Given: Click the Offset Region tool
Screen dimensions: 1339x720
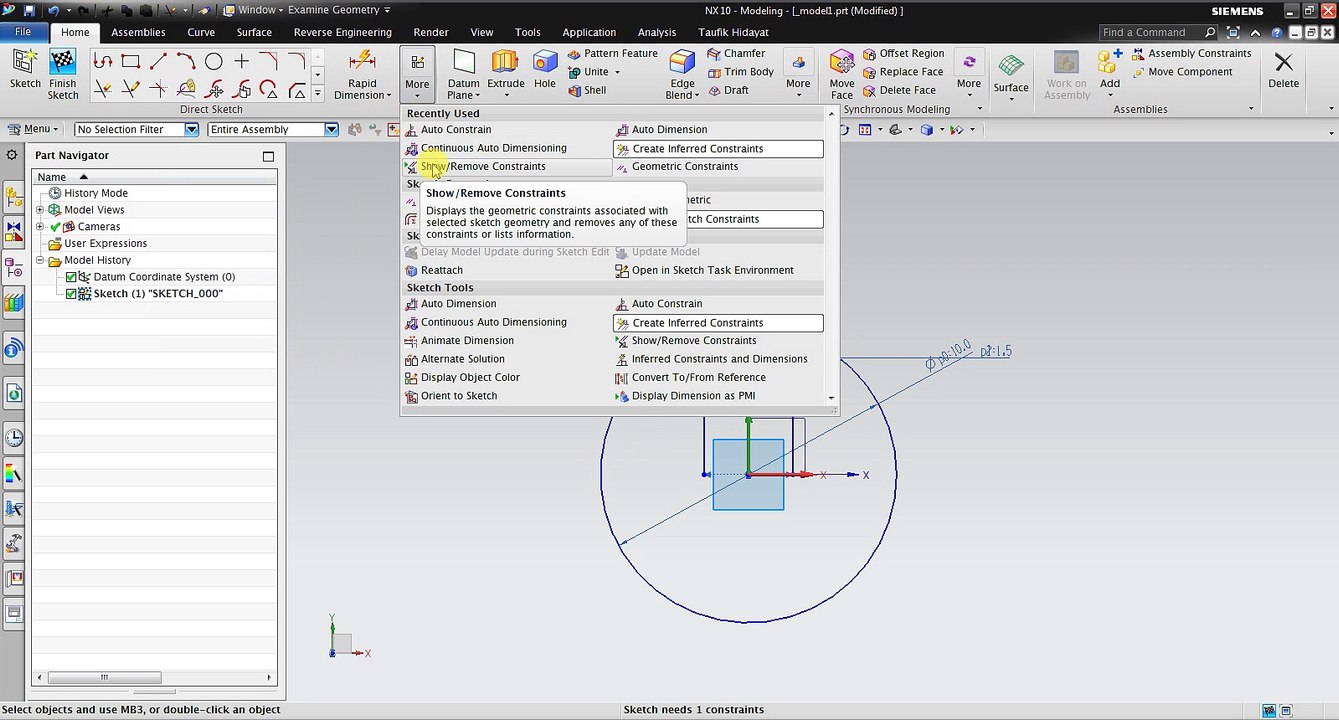Looking at the screenshot, I should 903,53.
